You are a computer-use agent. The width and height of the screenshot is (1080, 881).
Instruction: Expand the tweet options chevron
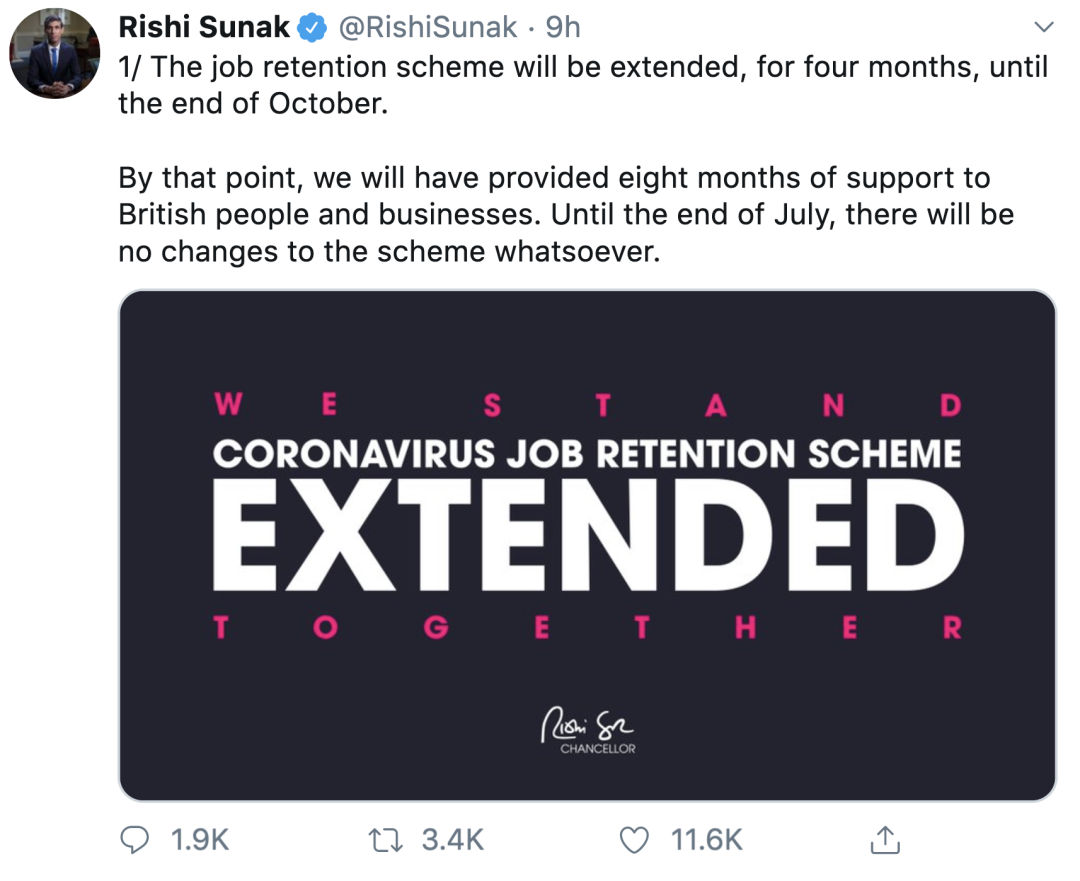tap(1043, 26)
